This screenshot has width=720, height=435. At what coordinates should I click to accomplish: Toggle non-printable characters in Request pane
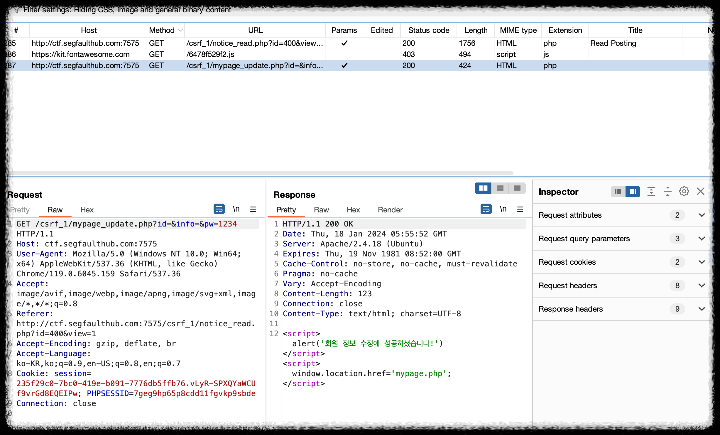click(x=236, y=209)
